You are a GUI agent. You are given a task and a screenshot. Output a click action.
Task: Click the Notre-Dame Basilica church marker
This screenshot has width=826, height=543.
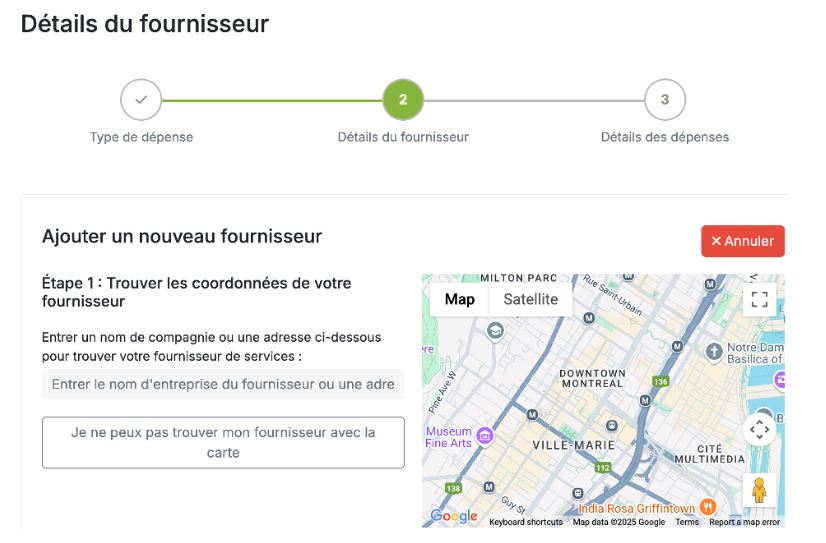[x=714, y=352]
